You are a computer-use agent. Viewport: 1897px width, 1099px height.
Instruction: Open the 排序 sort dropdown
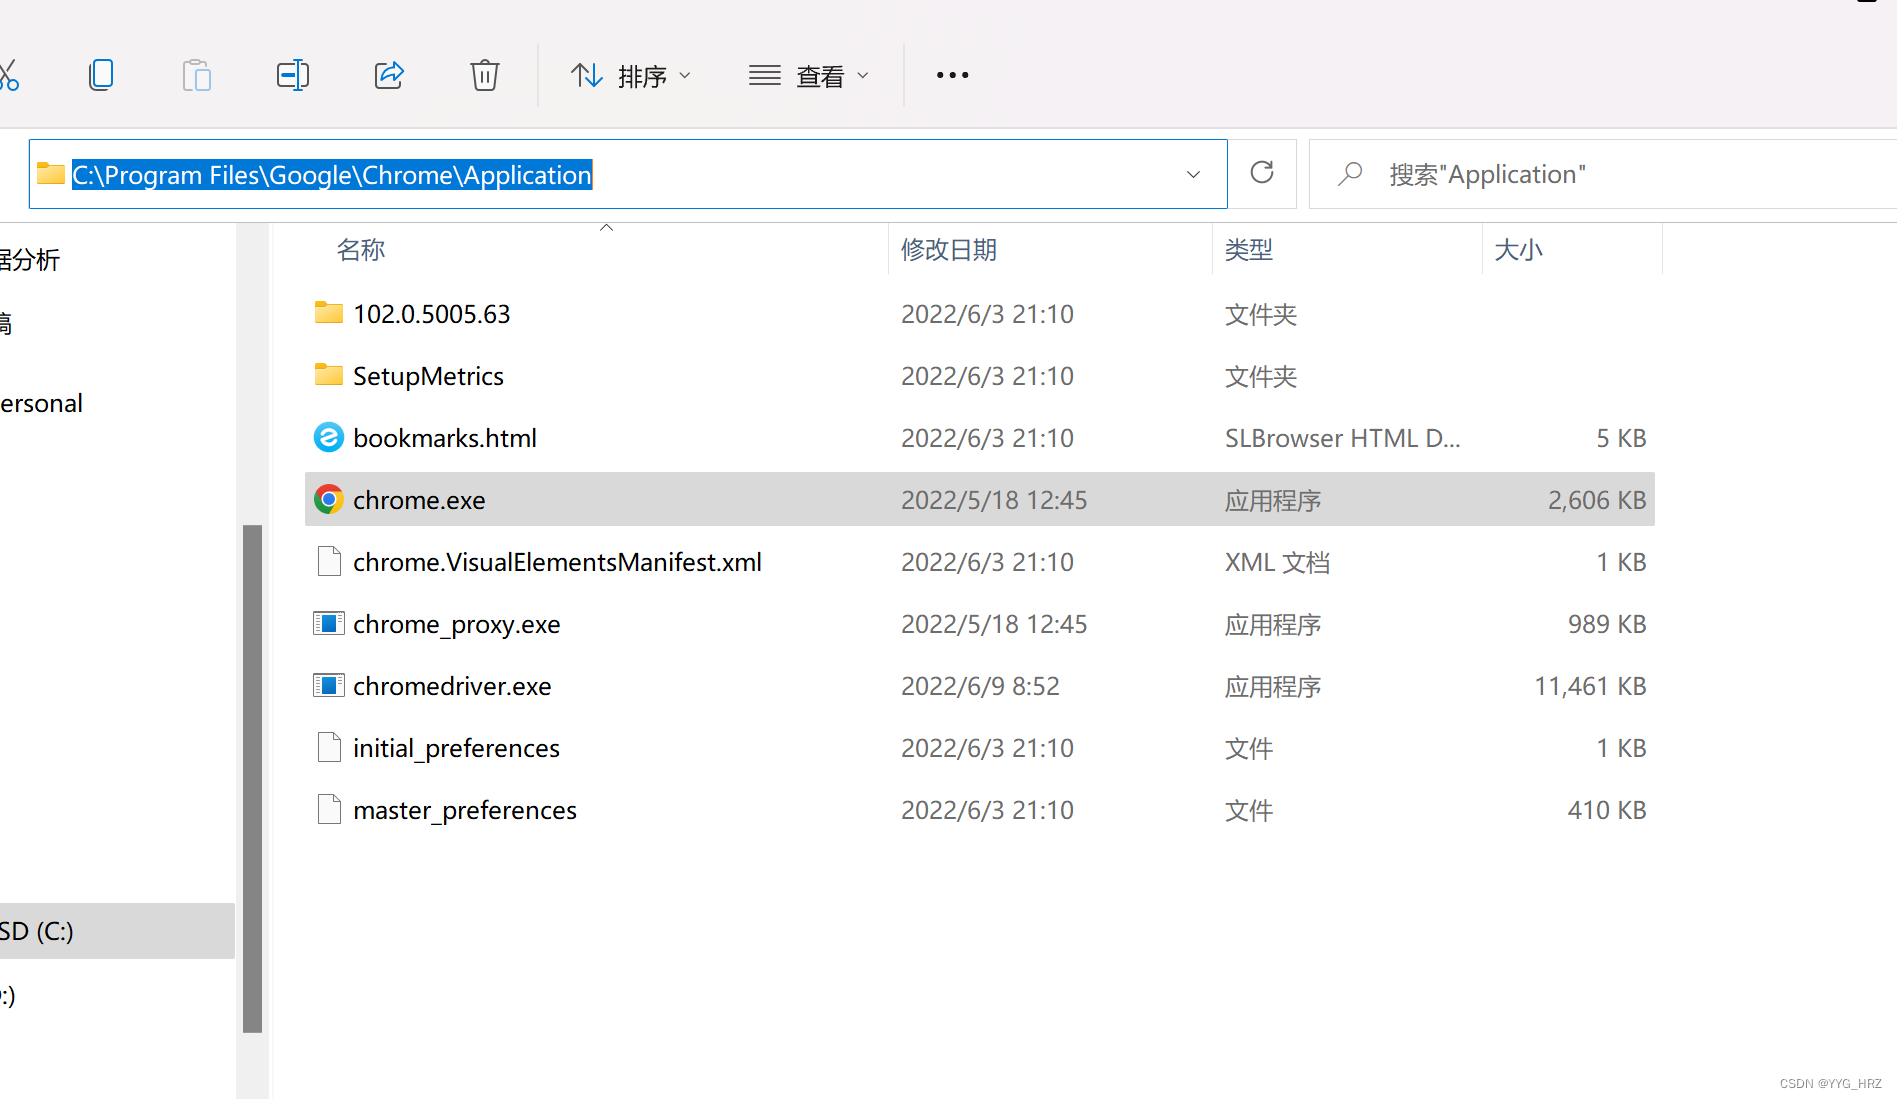pos(631,76)
